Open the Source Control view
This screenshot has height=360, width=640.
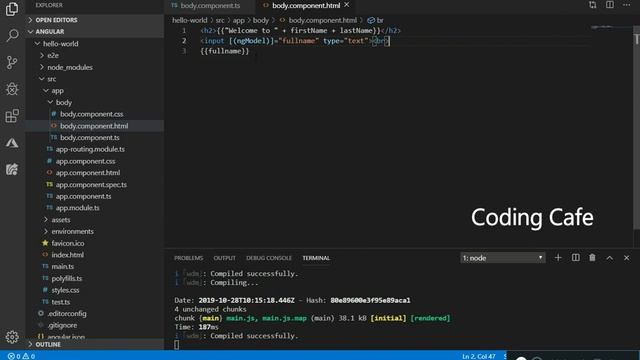coord(12,62)
